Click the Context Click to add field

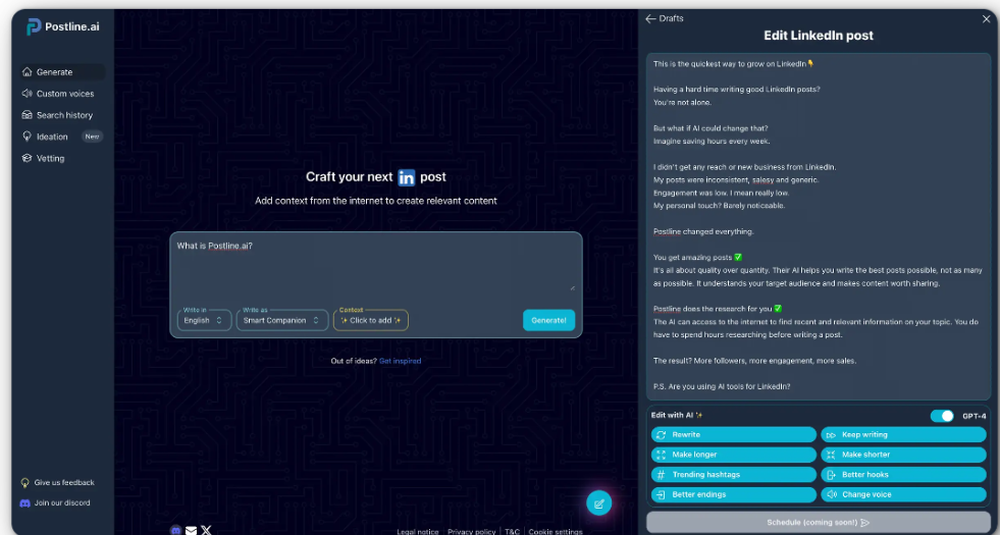point(371,320)
